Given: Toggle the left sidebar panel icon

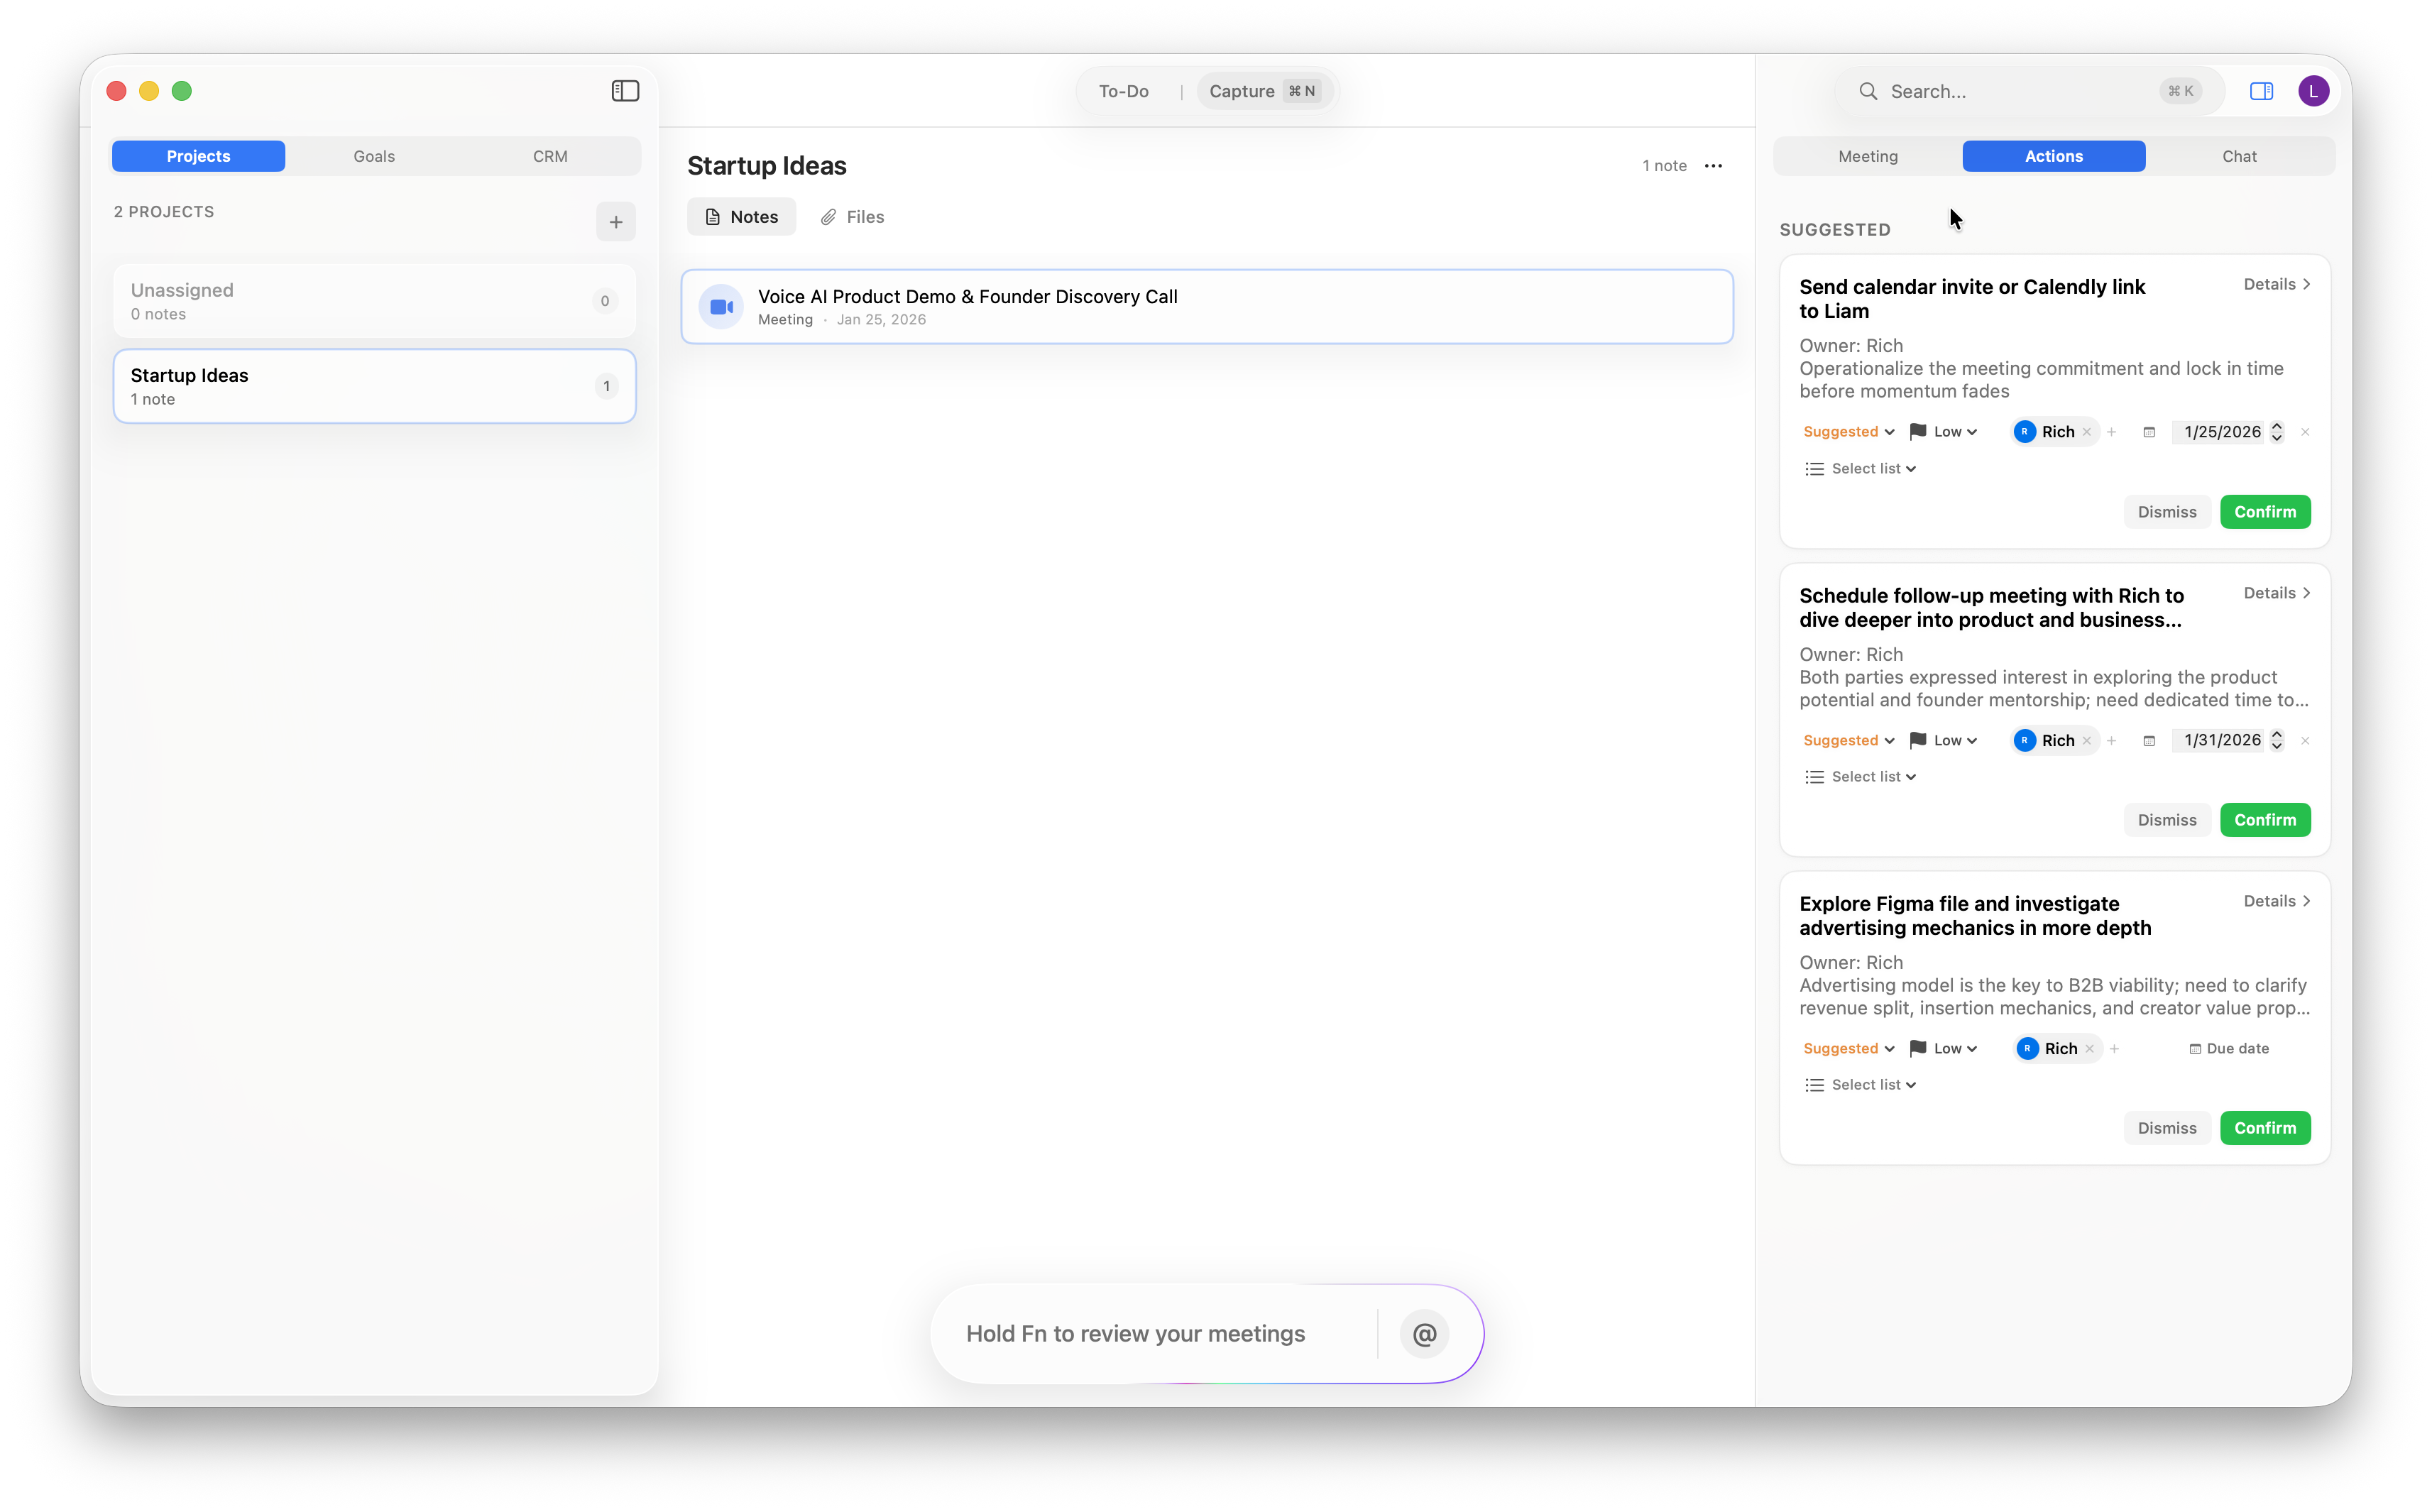Looking at the screenshot, I should click(x=625, y=91).
